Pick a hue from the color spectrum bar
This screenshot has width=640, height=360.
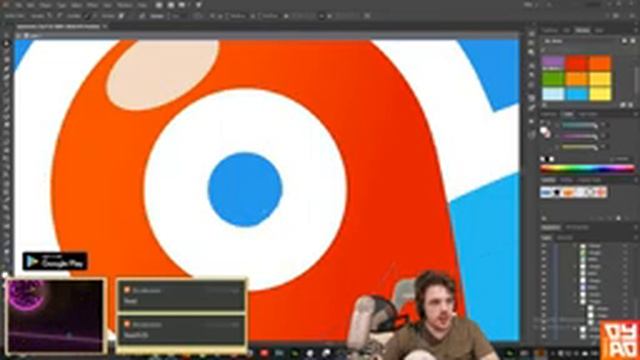[587, 168]
